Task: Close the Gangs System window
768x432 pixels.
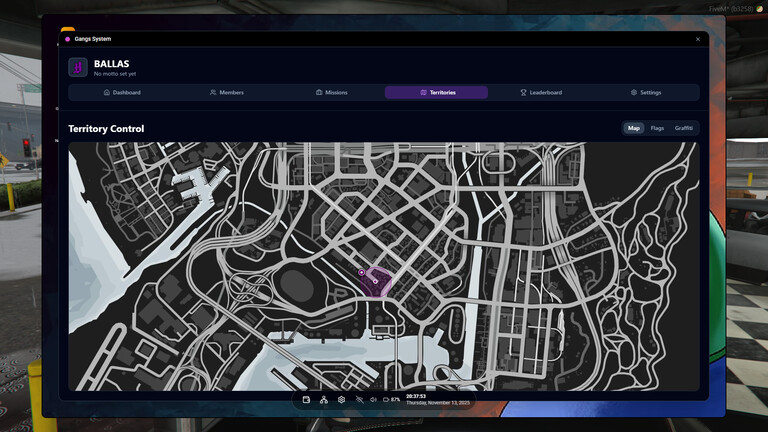Action: (x=698, y=39)
